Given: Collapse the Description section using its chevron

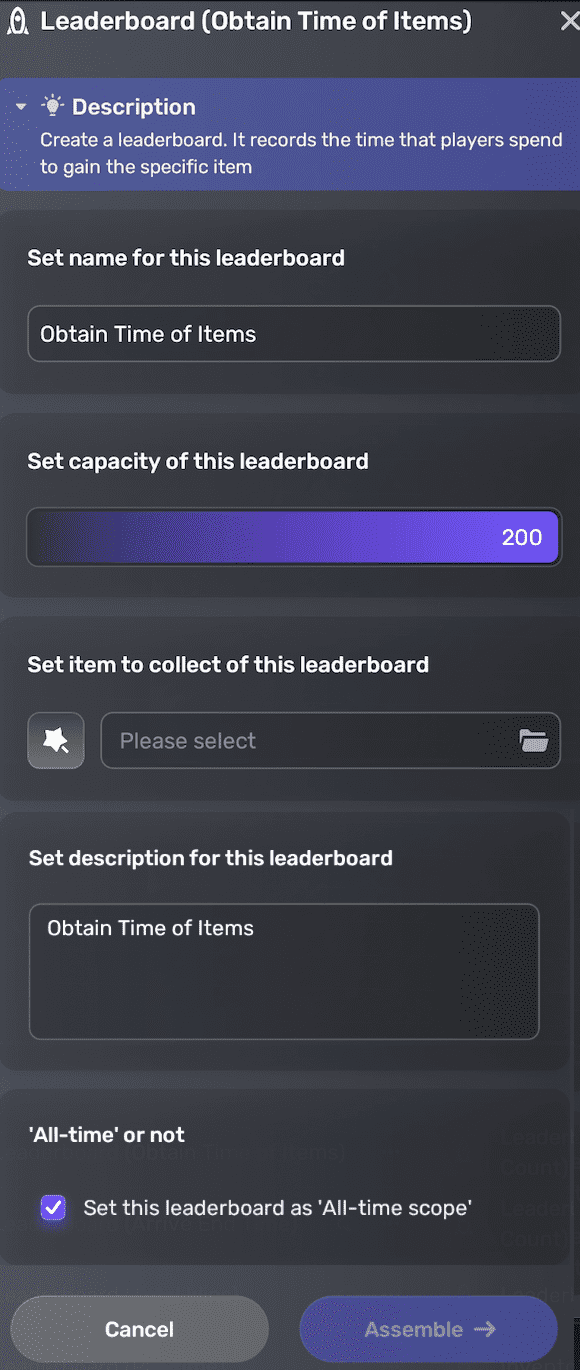Looking at the screenshot, I should coord(22,106).
